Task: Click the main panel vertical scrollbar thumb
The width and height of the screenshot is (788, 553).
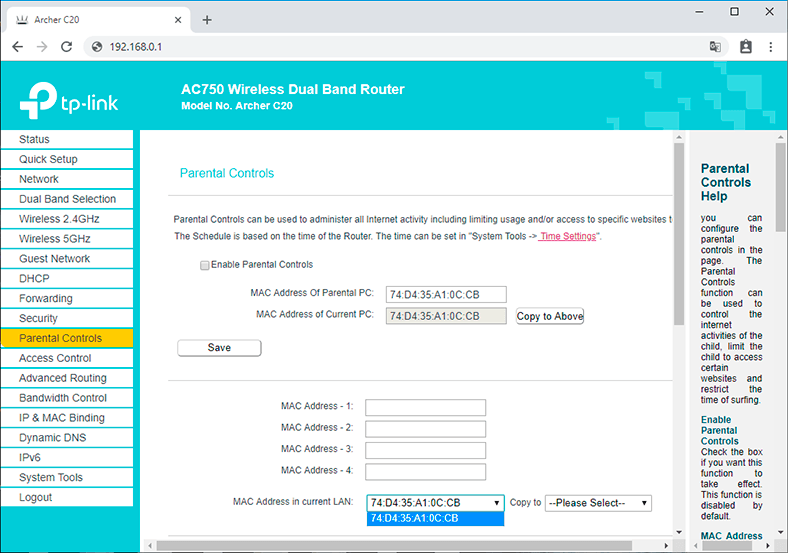Action: [x=679, y=234]
